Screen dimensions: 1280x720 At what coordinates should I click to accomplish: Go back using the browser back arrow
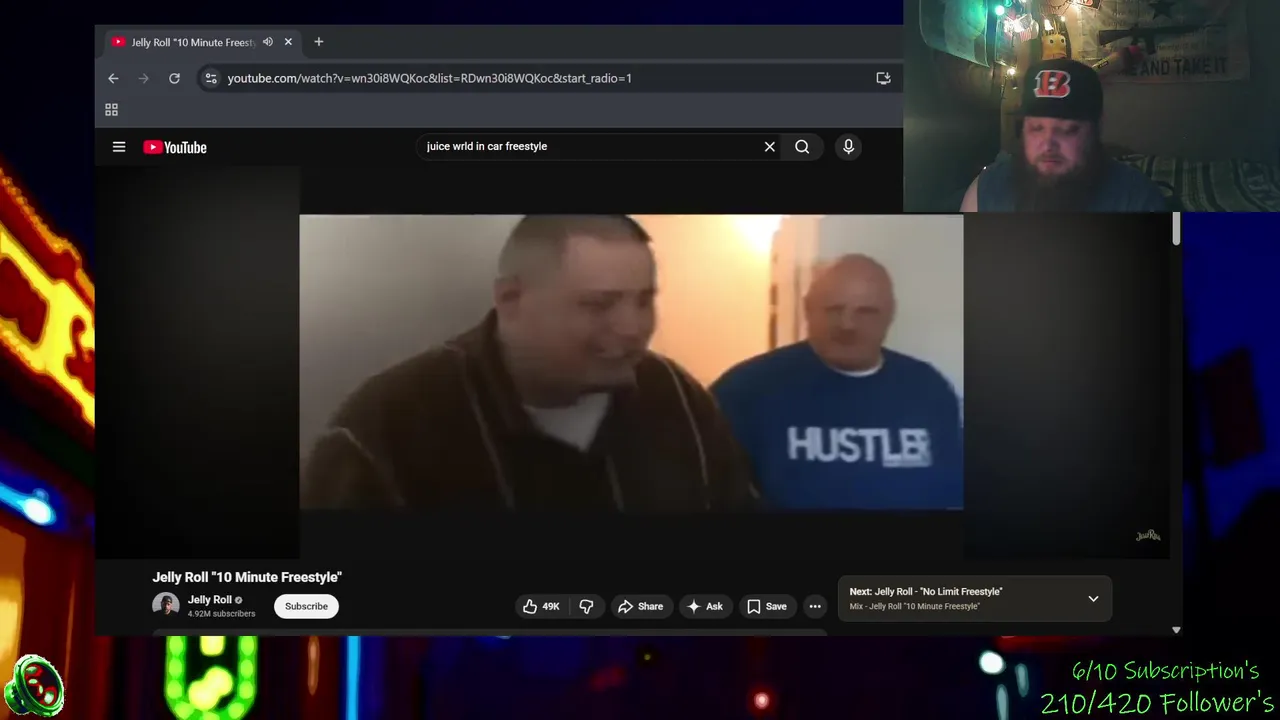point(113,78)
